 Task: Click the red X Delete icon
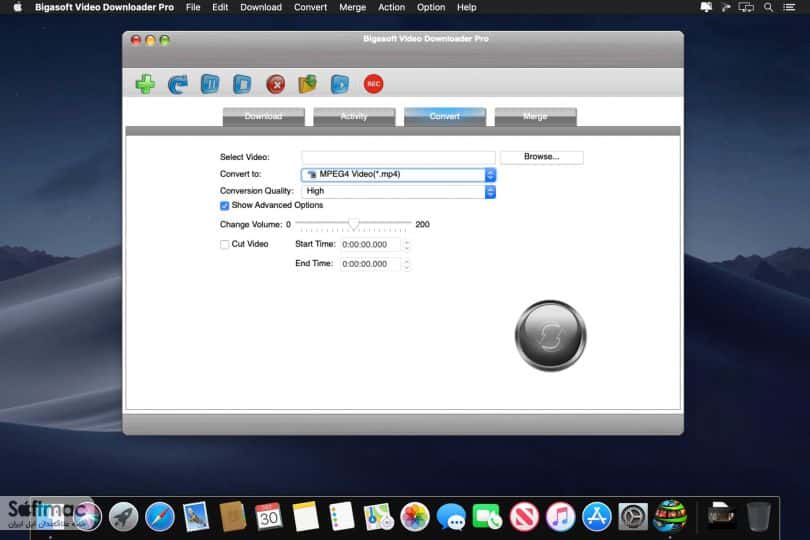pyautogui.click(x=275, y=84)
